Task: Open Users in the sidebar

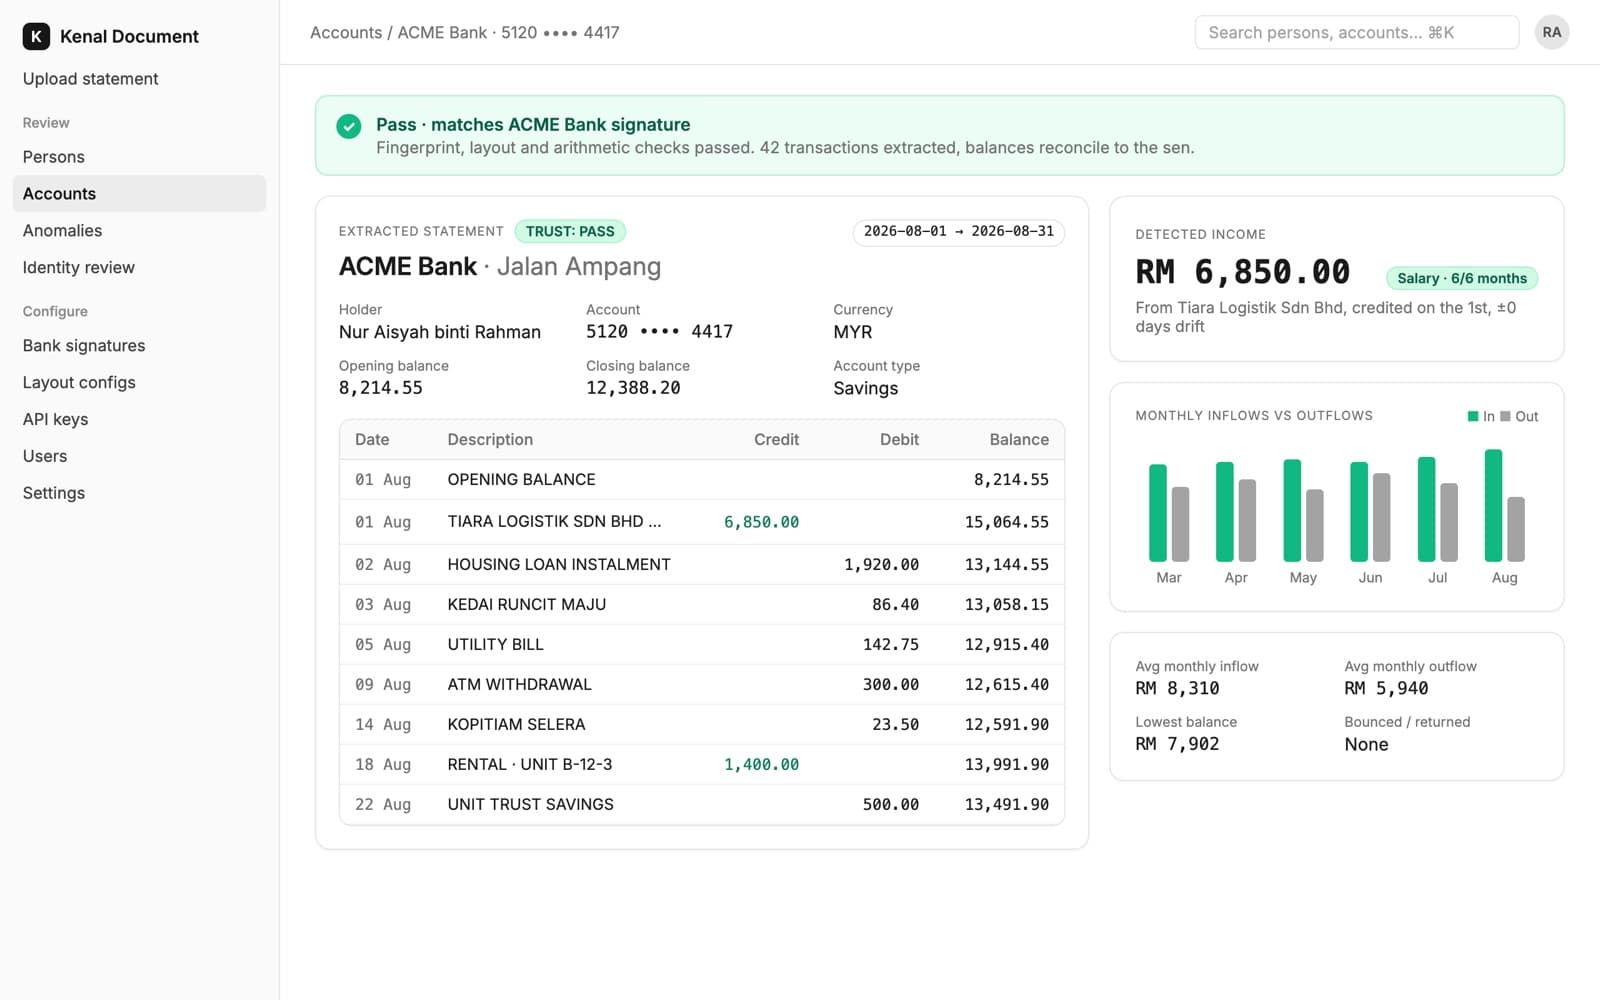Action: [x=45, y=457]
